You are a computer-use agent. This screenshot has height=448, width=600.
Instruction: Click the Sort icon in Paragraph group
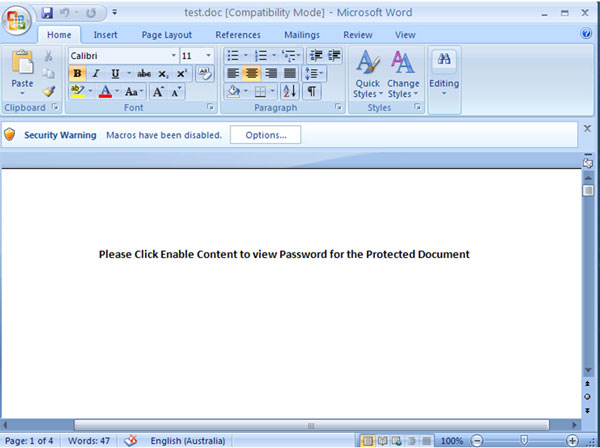coord(290,91)
